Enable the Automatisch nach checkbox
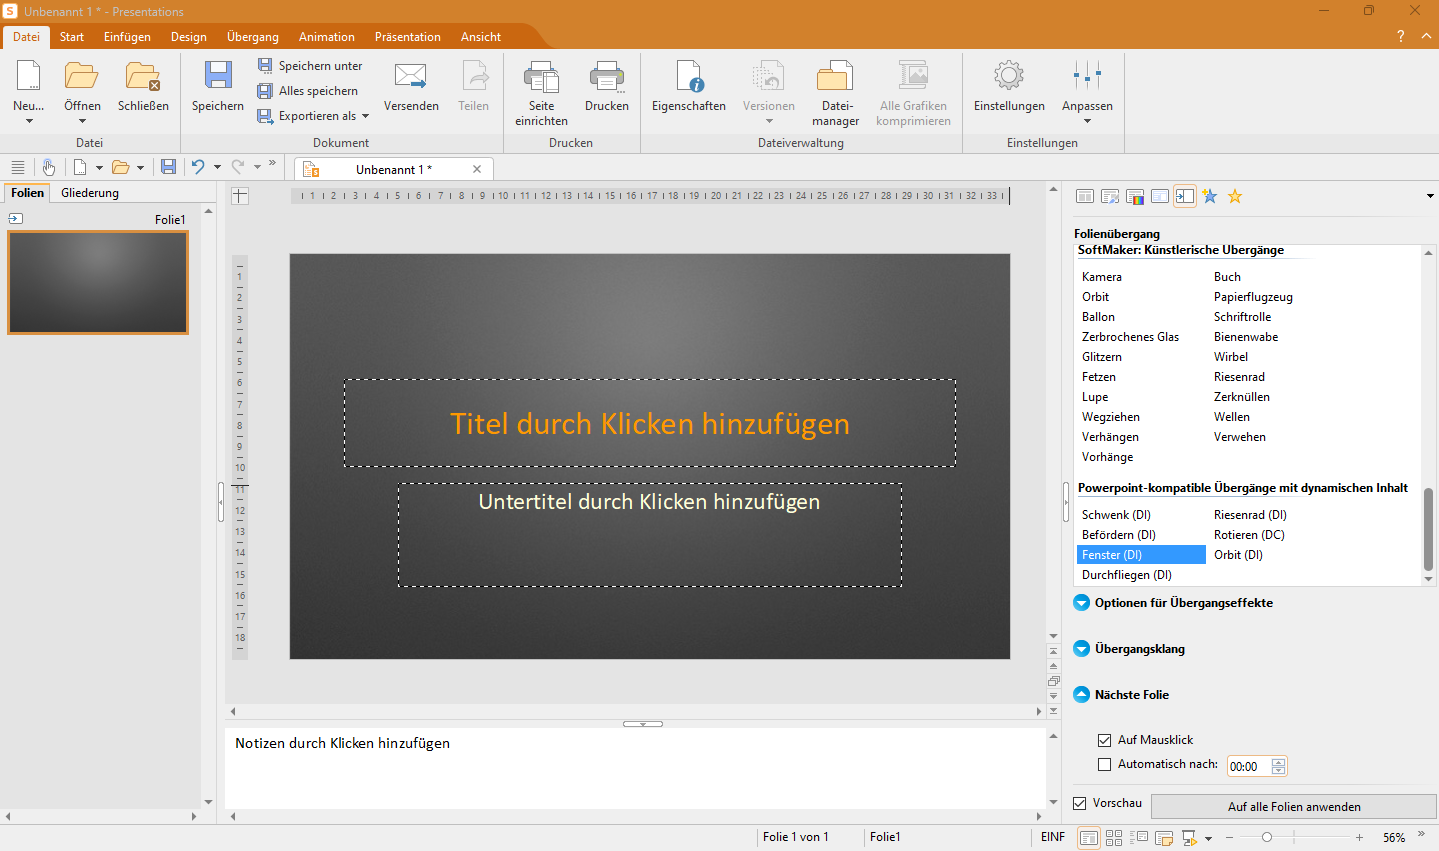 pyautogui.click(x=1105, y=765)
